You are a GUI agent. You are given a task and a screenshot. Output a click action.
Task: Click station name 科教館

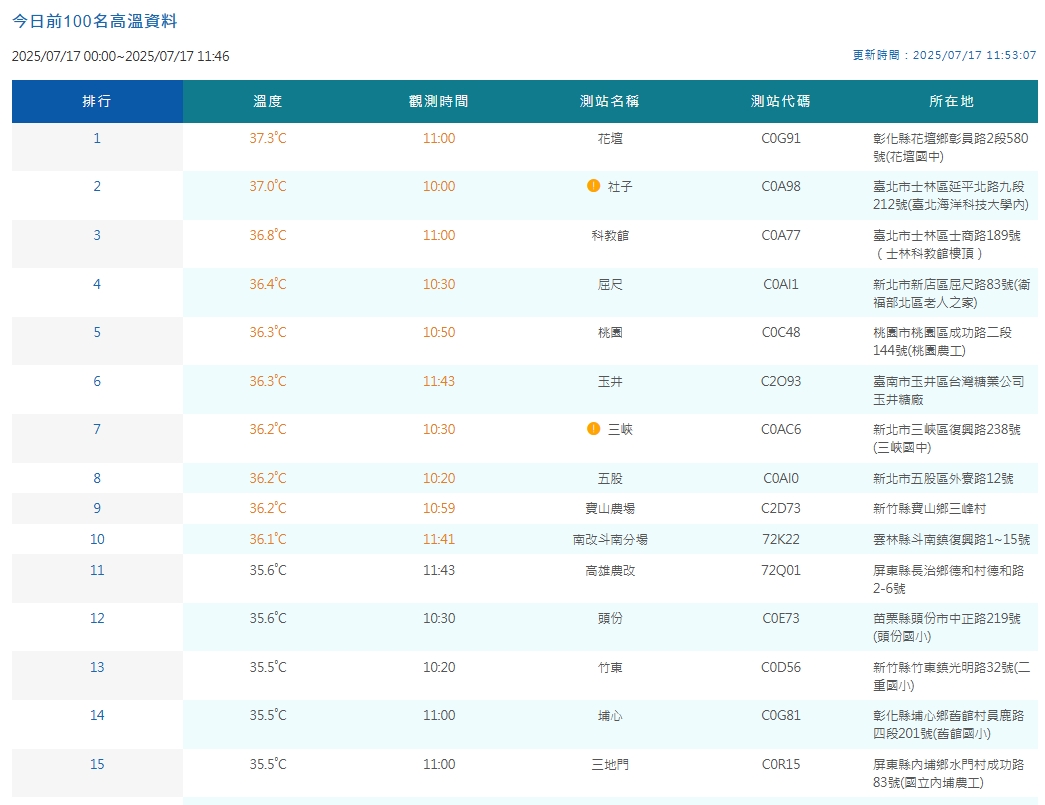(x=610, y=235)
